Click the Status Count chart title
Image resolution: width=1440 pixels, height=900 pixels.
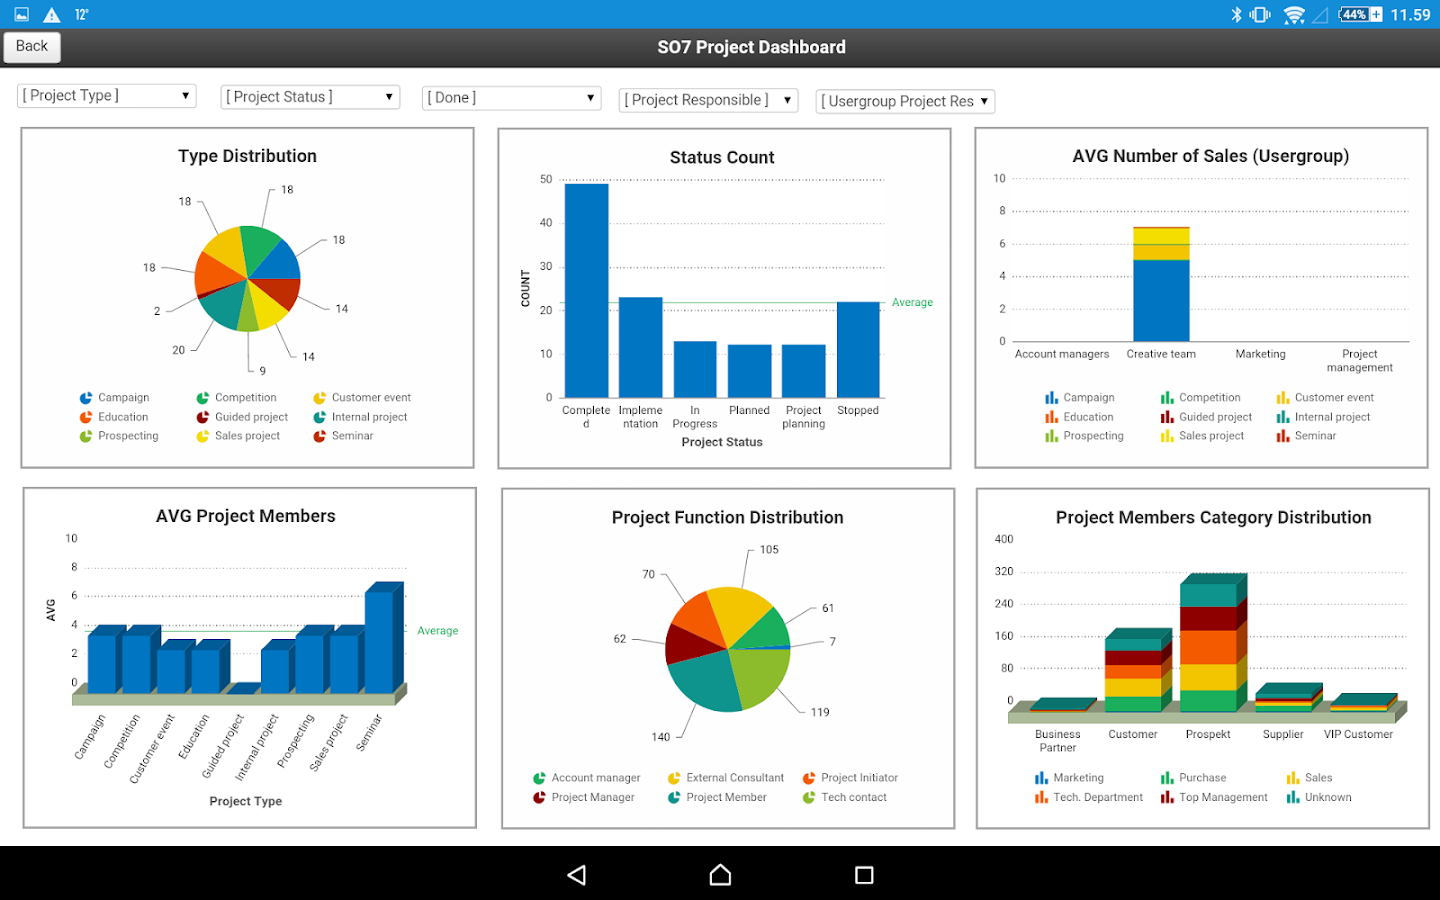[722, 157]
